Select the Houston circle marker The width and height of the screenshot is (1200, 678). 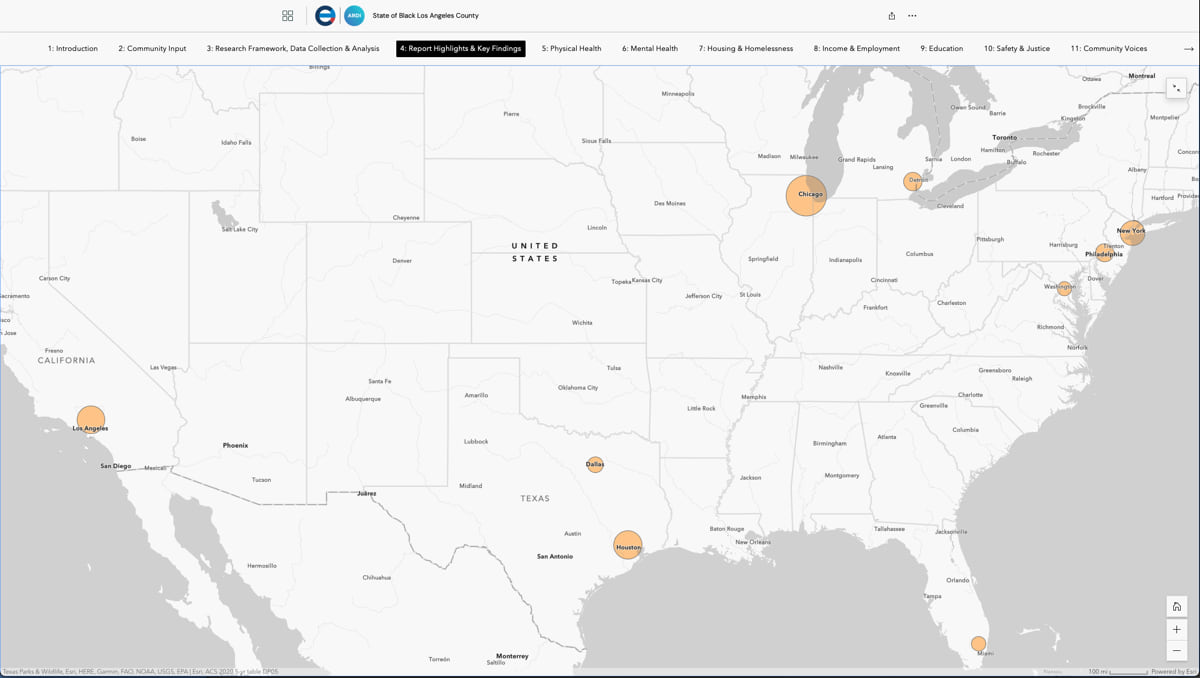tap(628, 545)
